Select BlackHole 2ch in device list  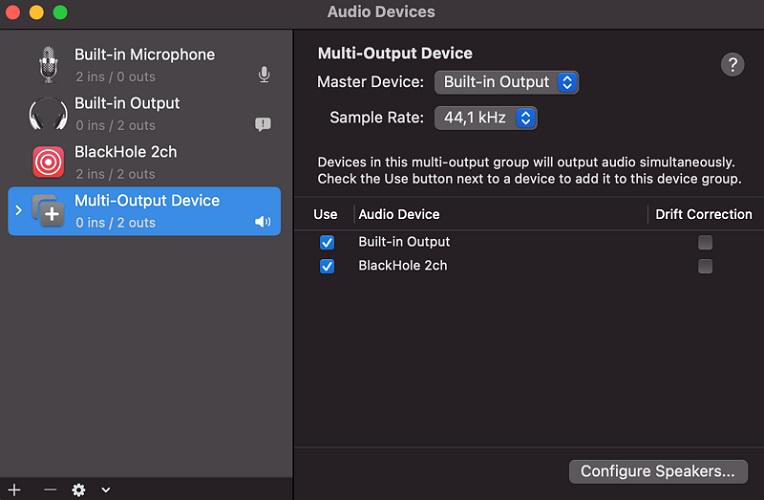pyautogui.click(x=144, y=162)
